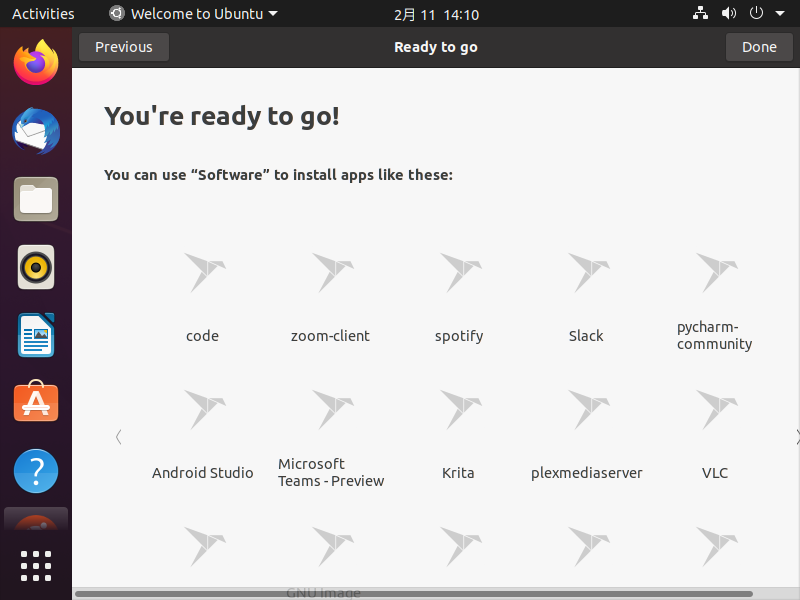Open the volume icon in top bar

729,13
